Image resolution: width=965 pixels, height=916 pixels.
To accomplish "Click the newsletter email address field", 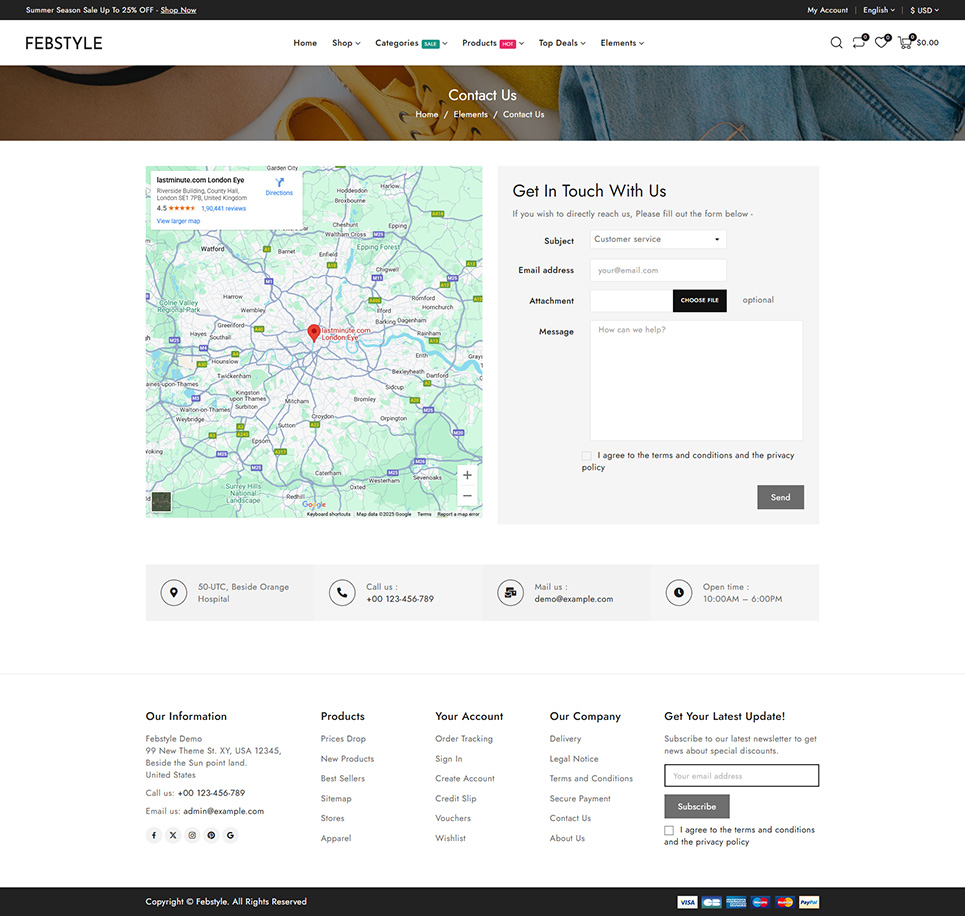I will 741,776.
